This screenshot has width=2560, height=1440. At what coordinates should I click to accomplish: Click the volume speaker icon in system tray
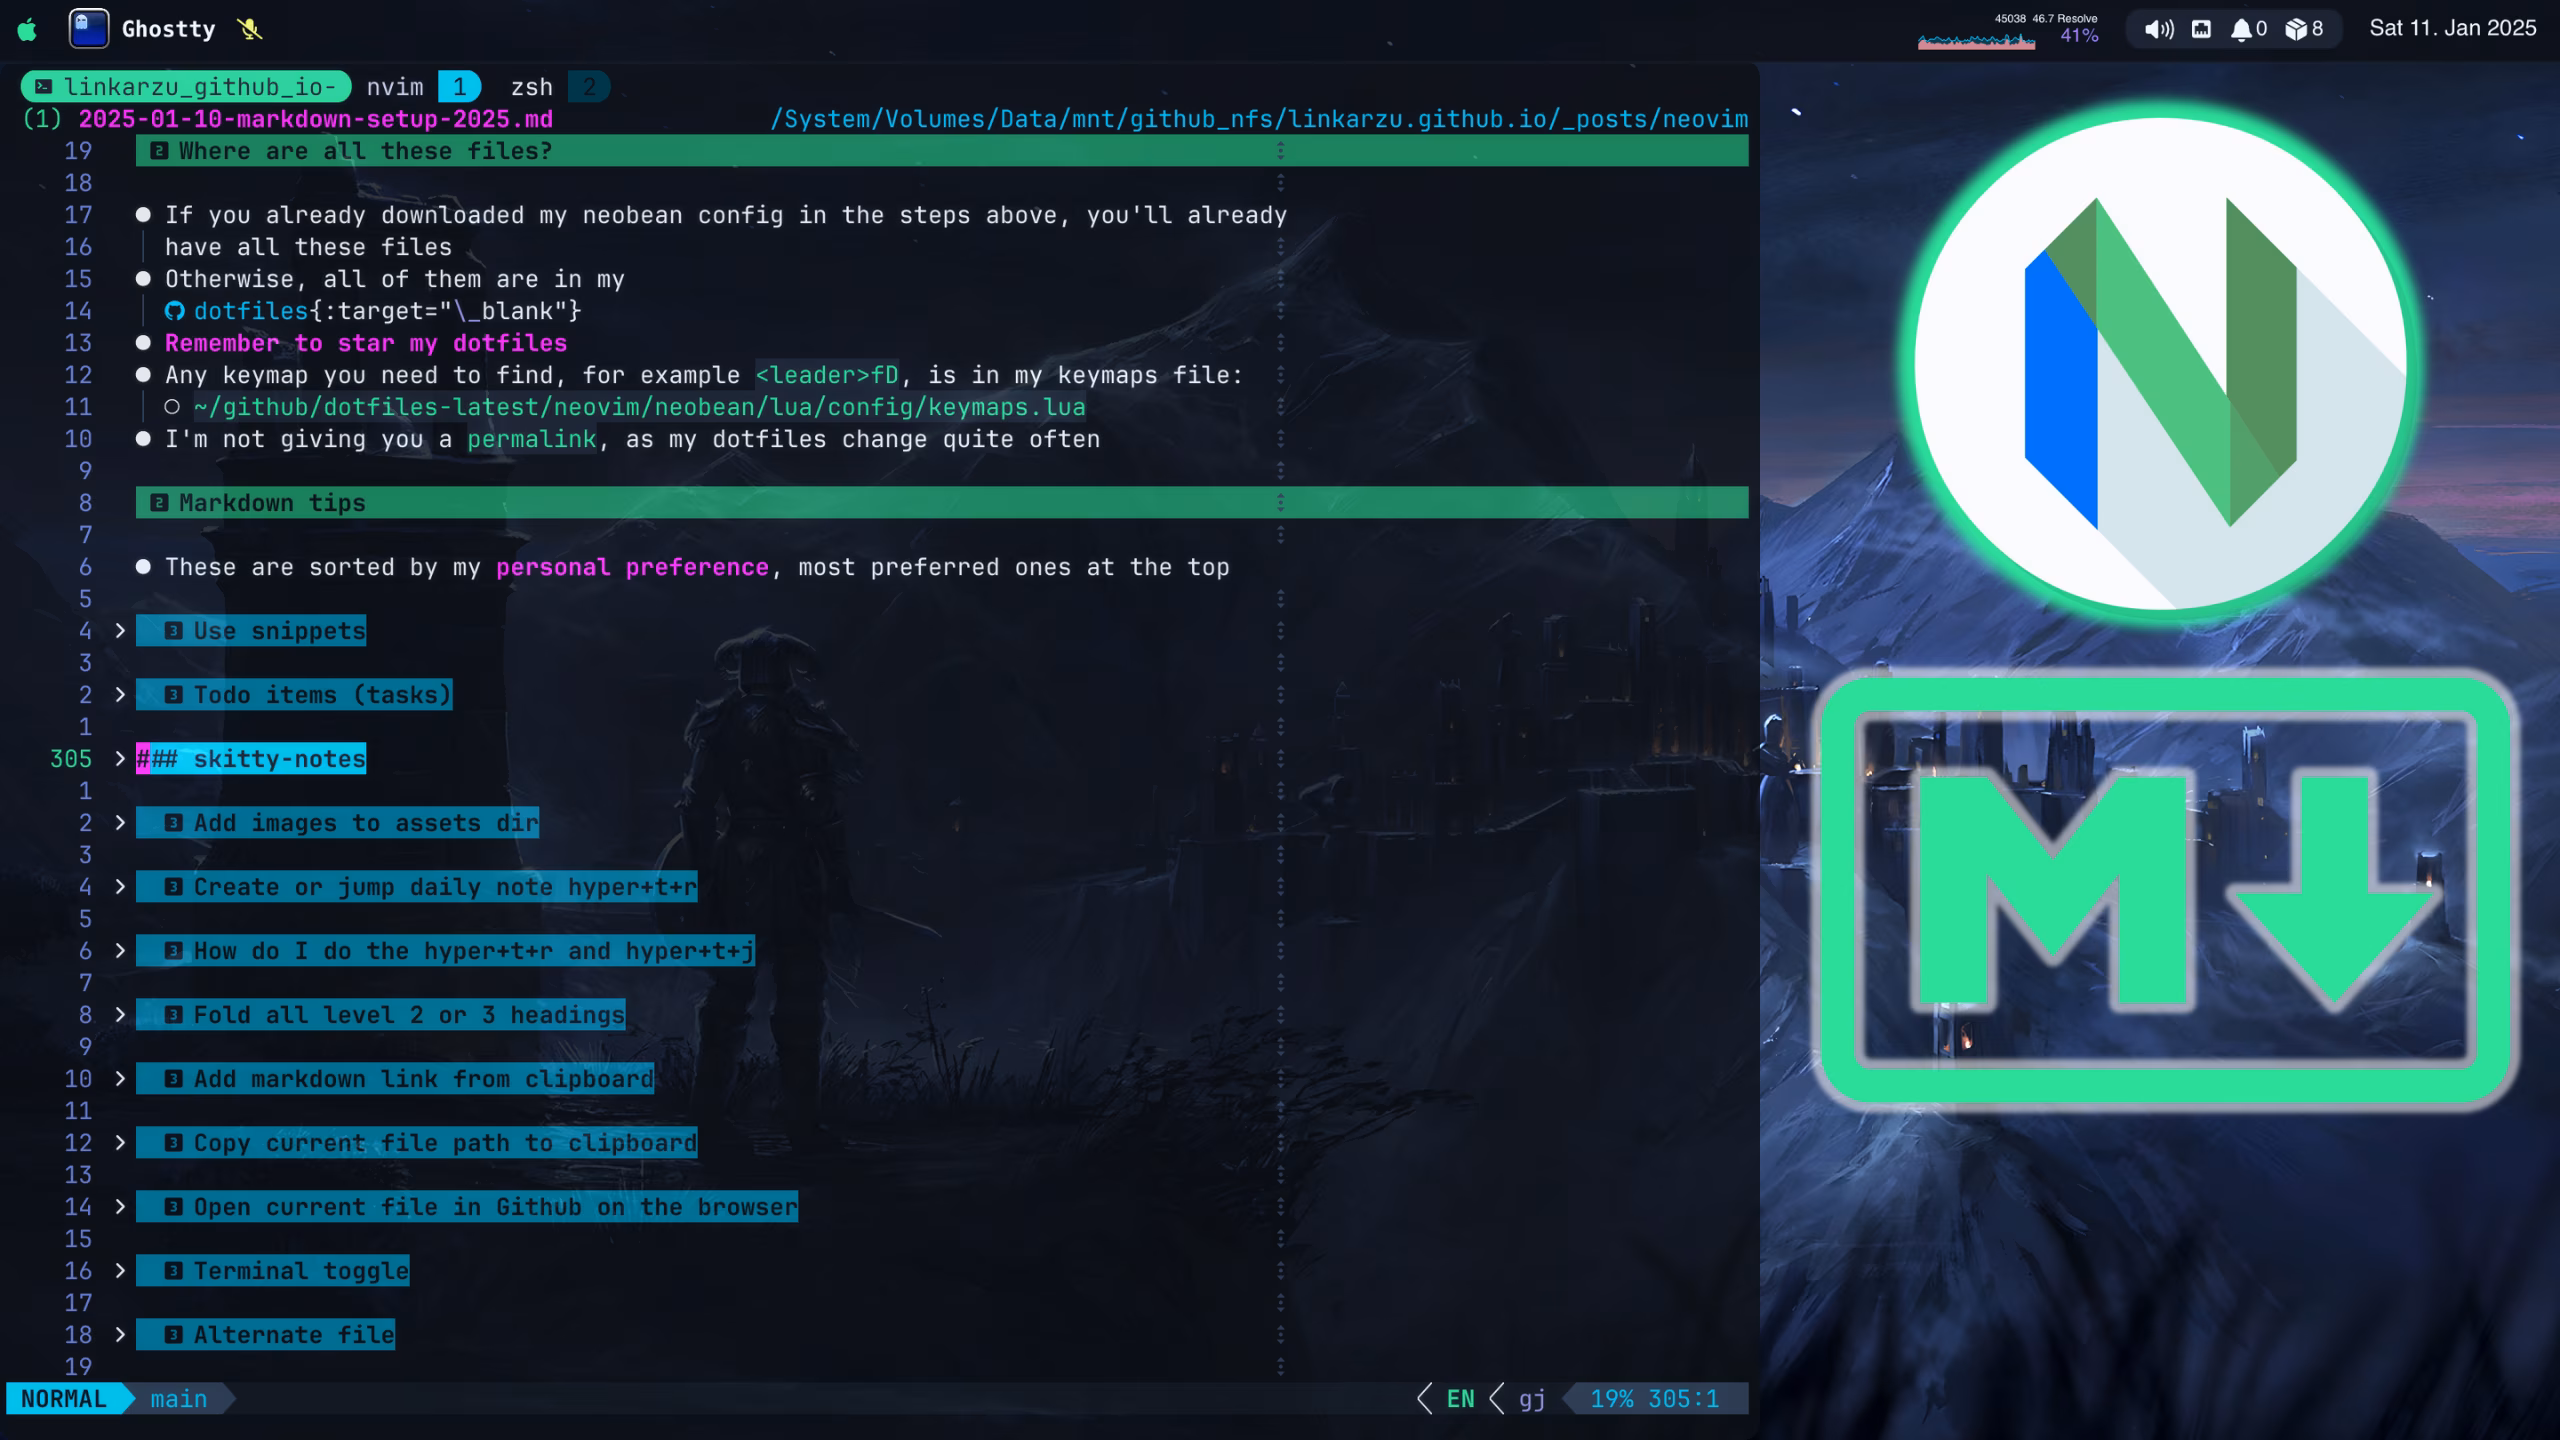tap(2157, 28)
